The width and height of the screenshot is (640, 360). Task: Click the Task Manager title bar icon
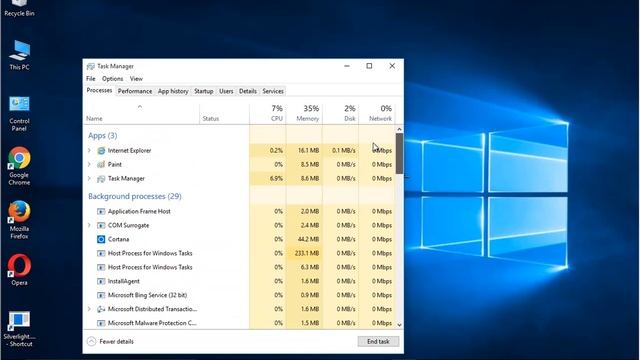(x=91, y=66)
